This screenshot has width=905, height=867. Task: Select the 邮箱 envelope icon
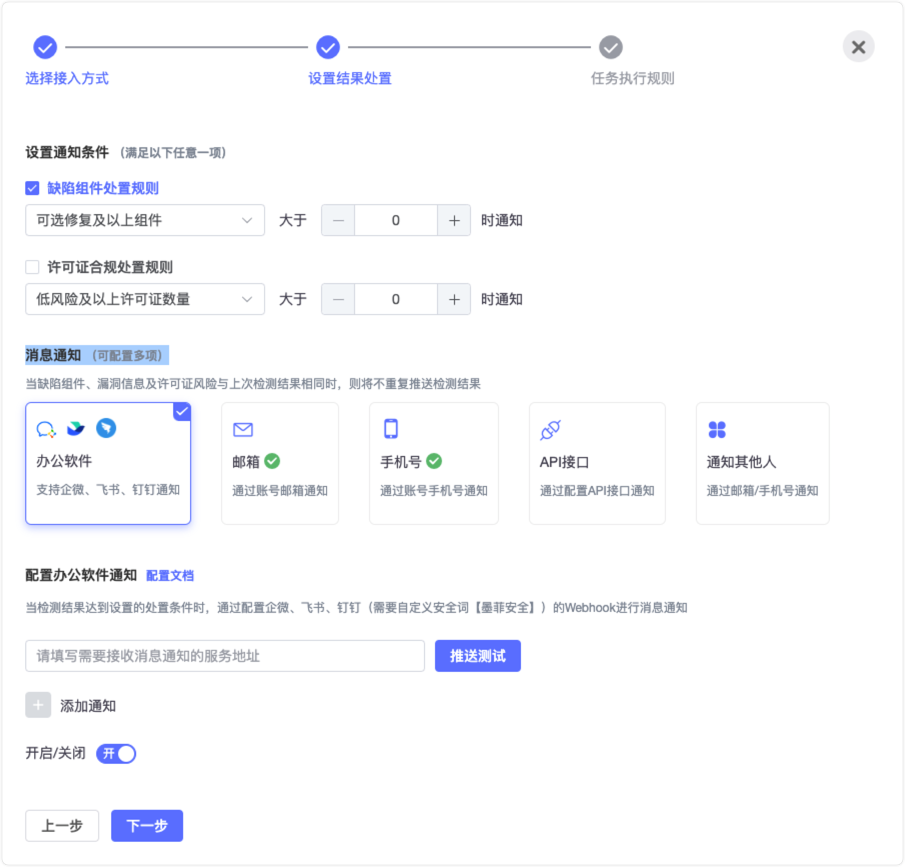pos(243,430)
